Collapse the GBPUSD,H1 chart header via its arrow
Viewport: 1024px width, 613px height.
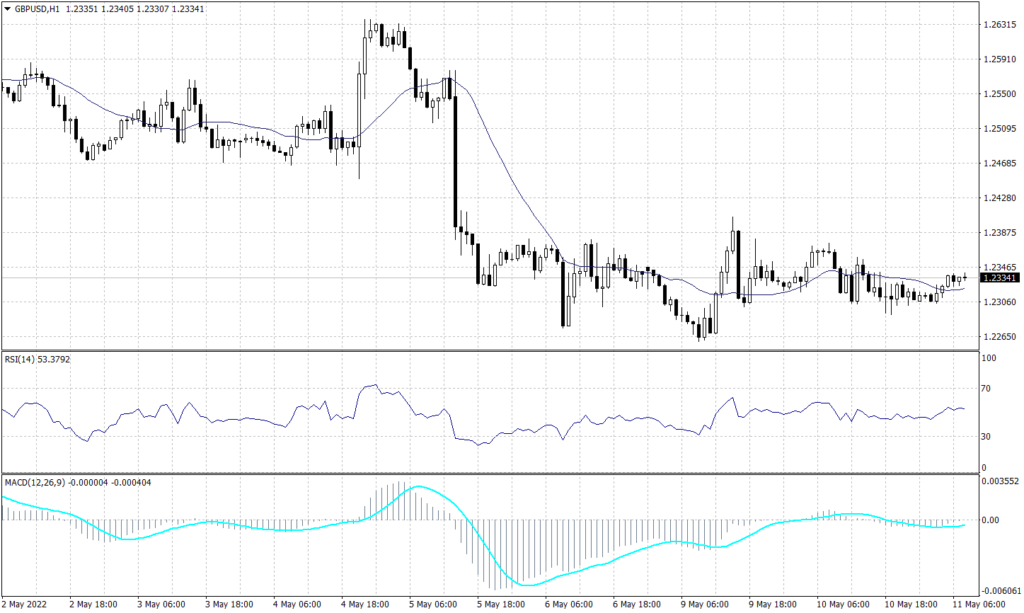coord(9,9)
